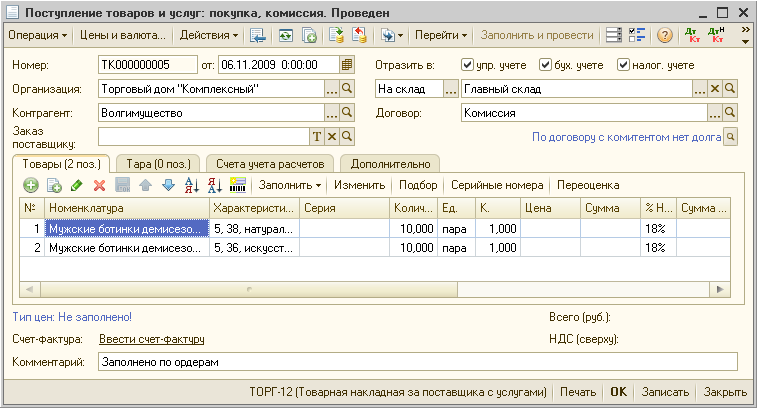Open the Счета учета расчетов tab
The height and width of the screenshot is (408, 757).
270,164
